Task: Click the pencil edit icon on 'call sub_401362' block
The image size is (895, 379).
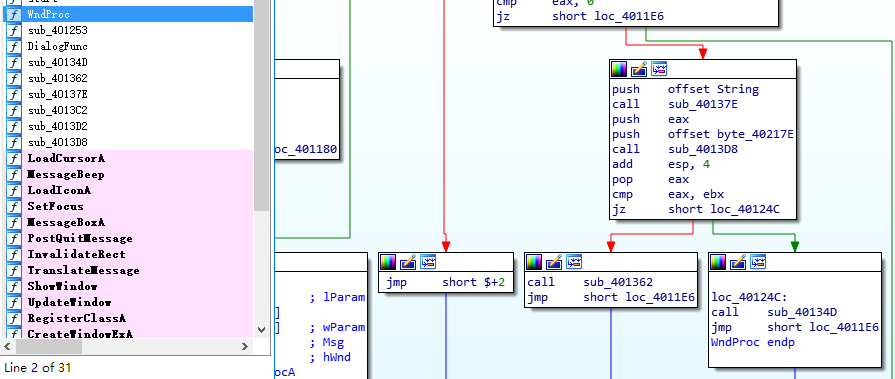Action: [554, 262]
